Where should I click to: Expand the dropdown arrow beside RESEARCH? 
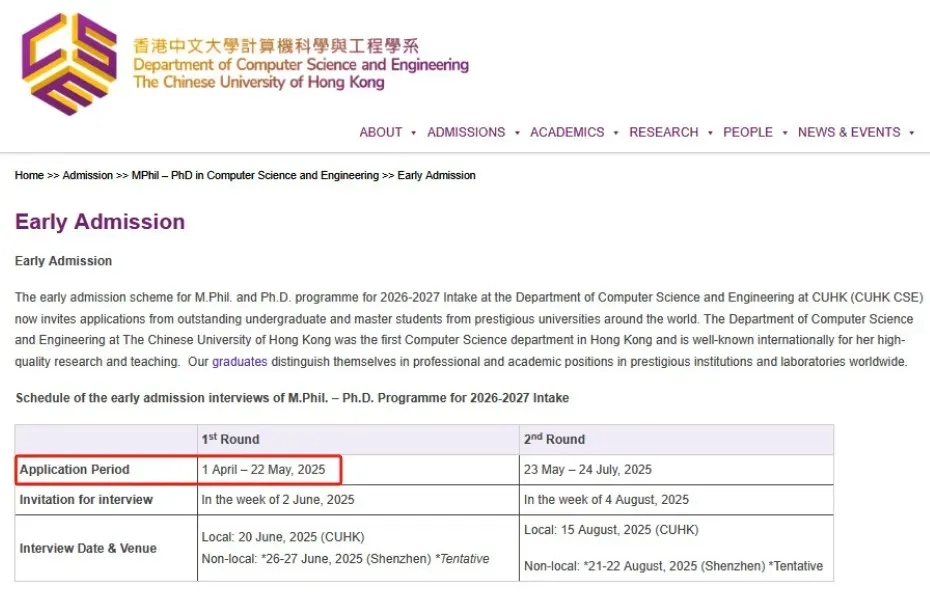[x=710, y=133]
